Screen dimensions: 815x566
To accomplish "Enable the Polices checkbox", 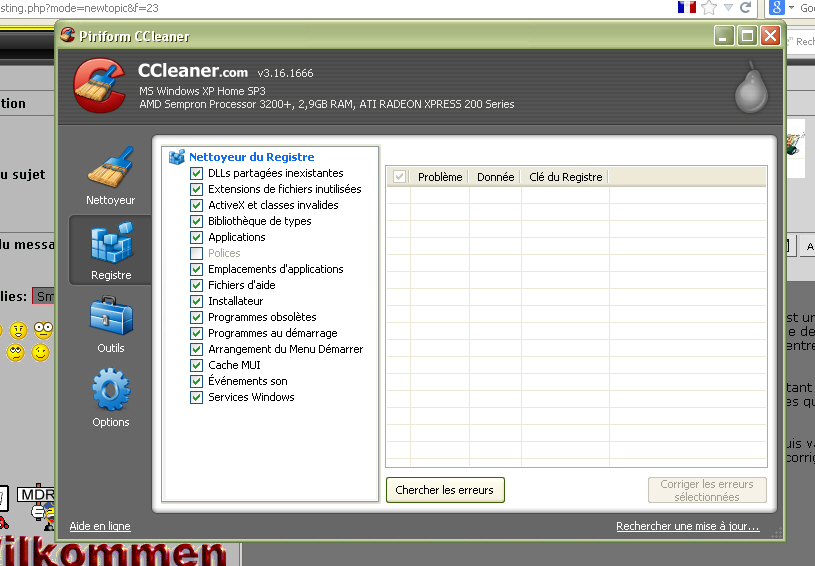I will tap(196, 253).
